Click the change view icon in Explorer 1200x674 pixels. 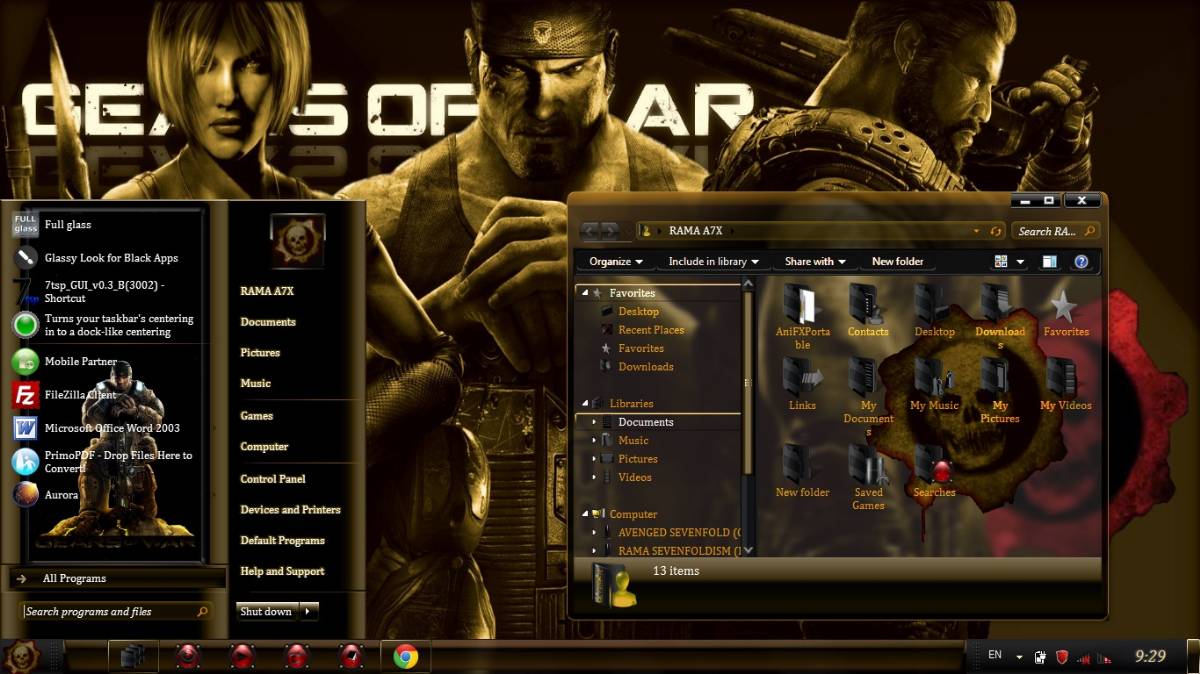[x=1001, y=261]
